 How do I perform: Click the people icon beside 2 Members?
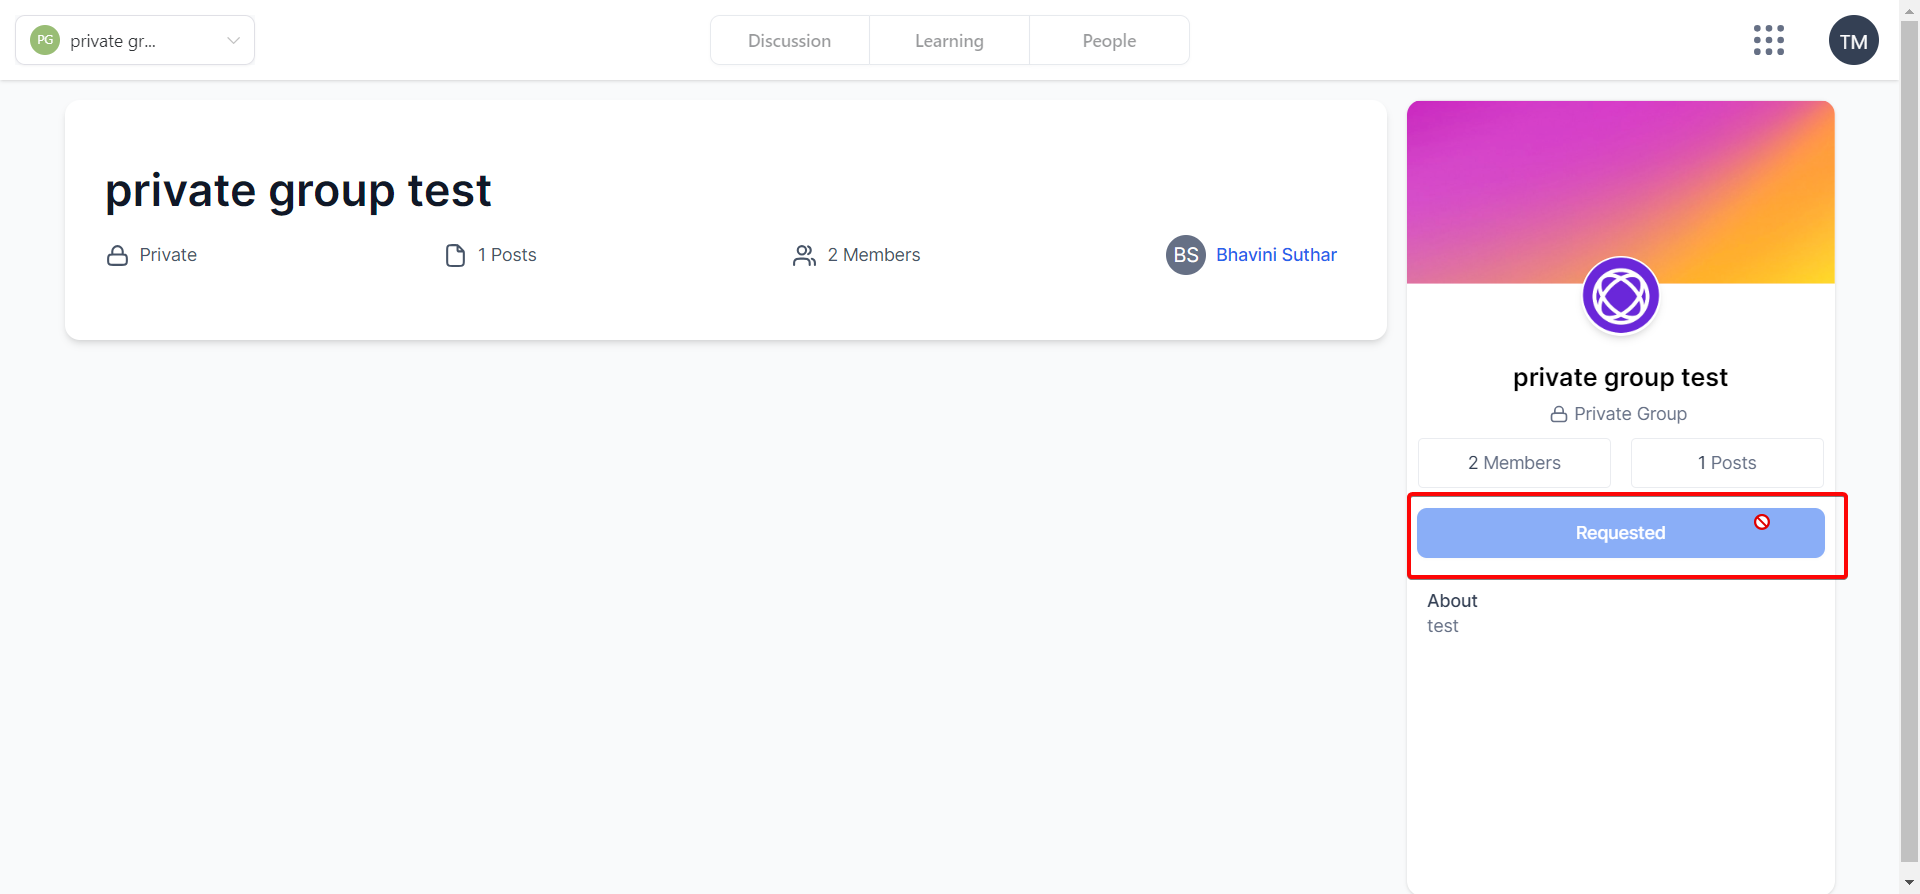pyautogui.click(x=804, y=256)
